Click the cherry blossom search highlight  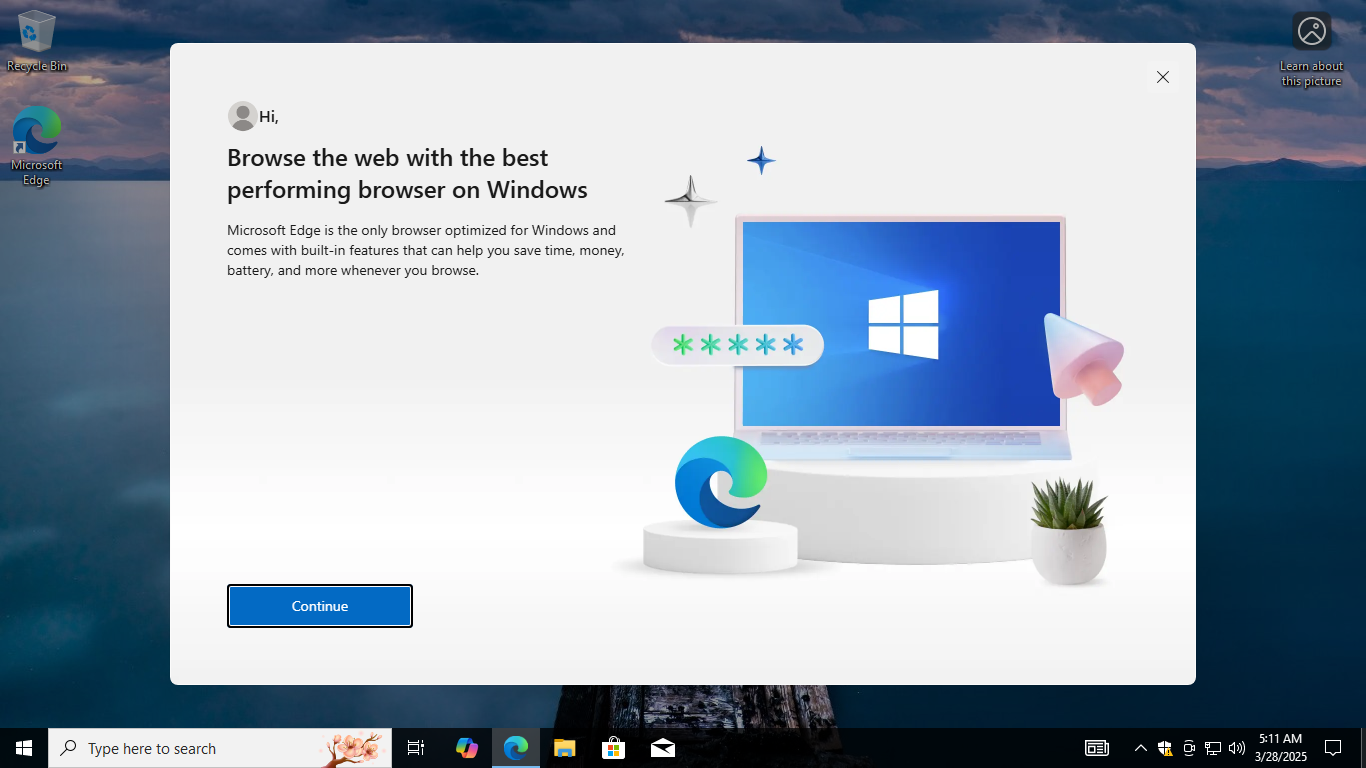(x=353, y=747)
